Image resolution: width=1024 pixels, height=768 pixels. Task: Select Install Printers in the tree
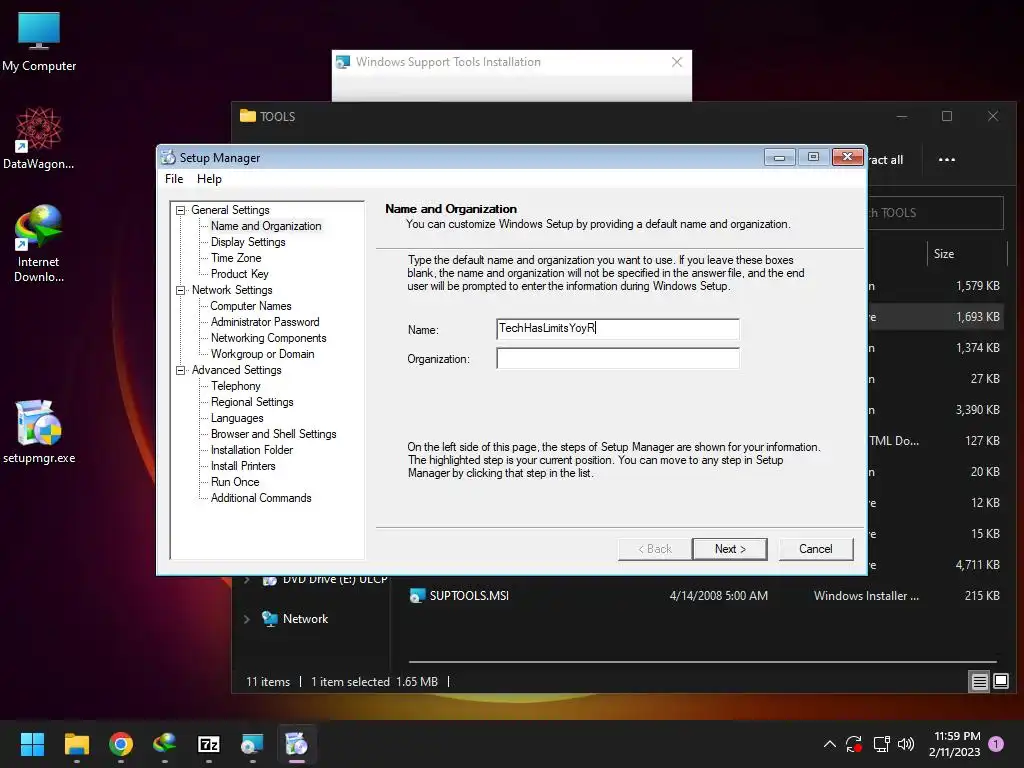(243, 466)
